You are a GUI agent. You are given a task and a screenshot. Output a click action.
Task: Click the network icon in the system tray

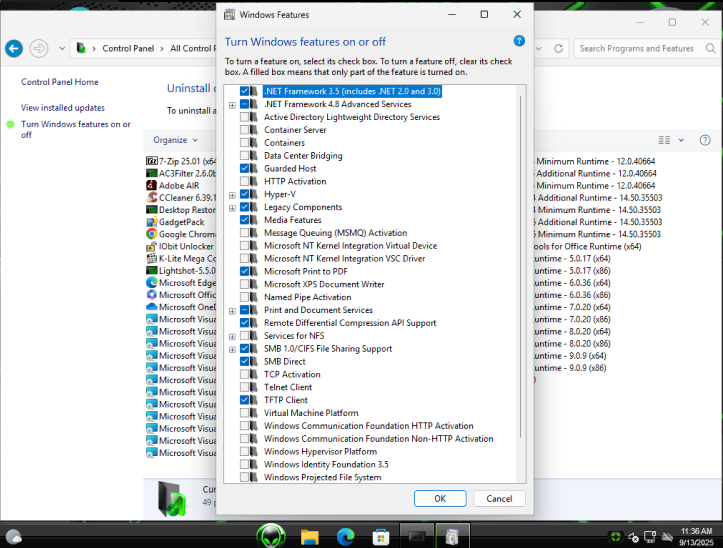click(x=650, y=537)
